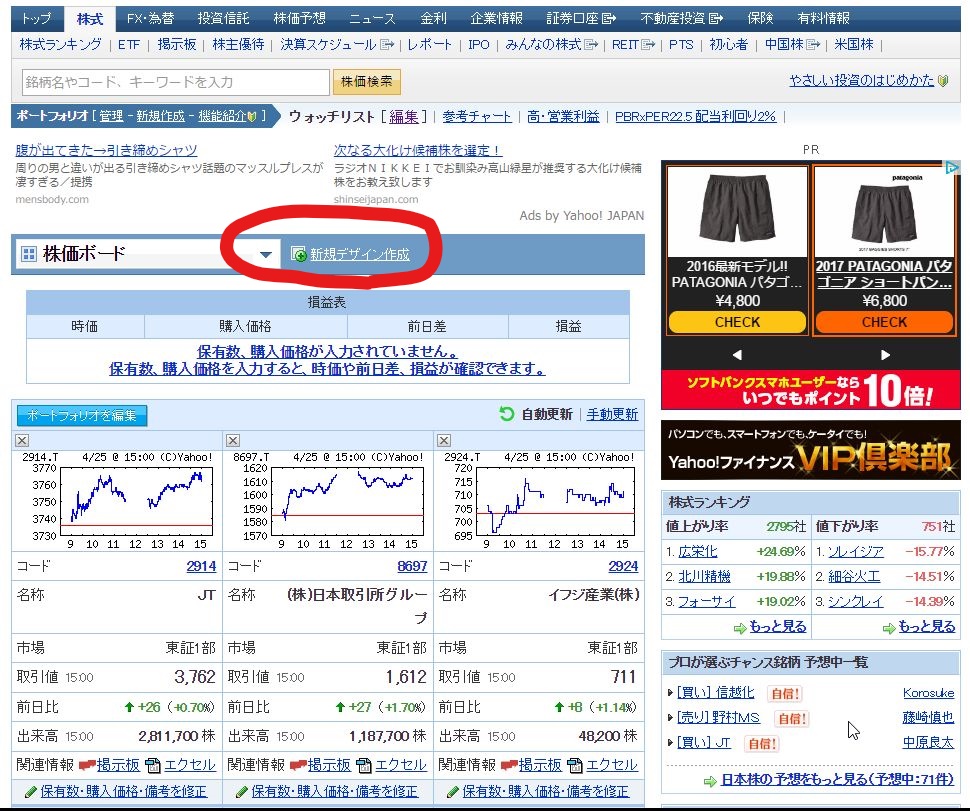Click the エクセル link for 日本取引所グループ

[x=401, y=765]
